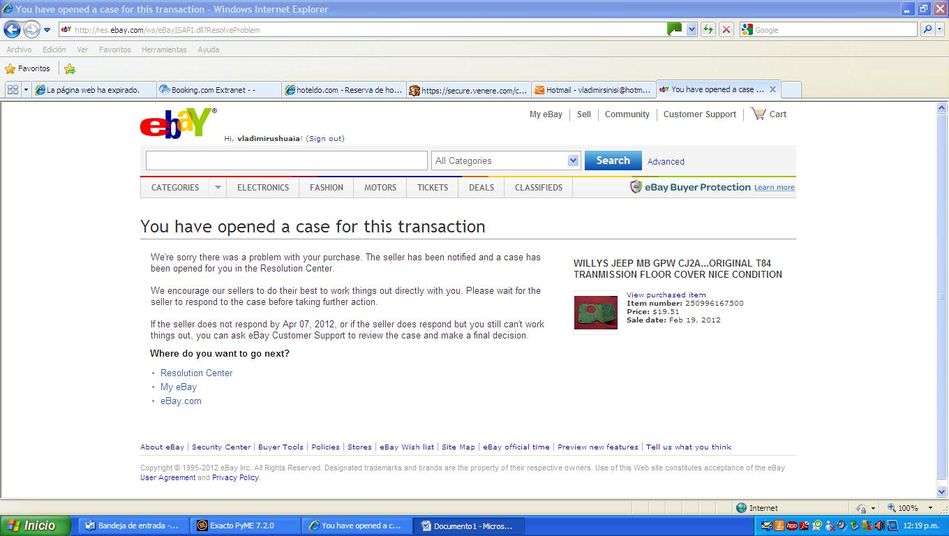Open the tab list dropdown arrow

(x=26, y=90)
